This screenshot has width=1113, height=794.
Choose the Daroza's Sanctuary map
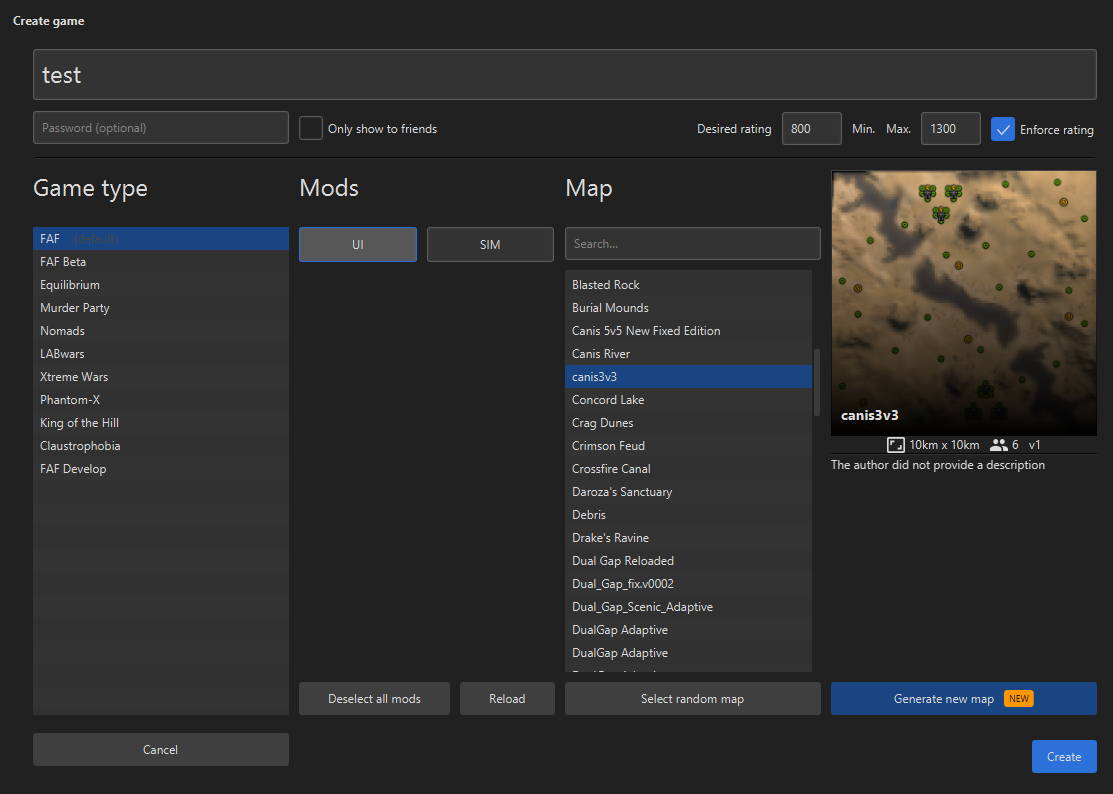(x=689, y=492)
